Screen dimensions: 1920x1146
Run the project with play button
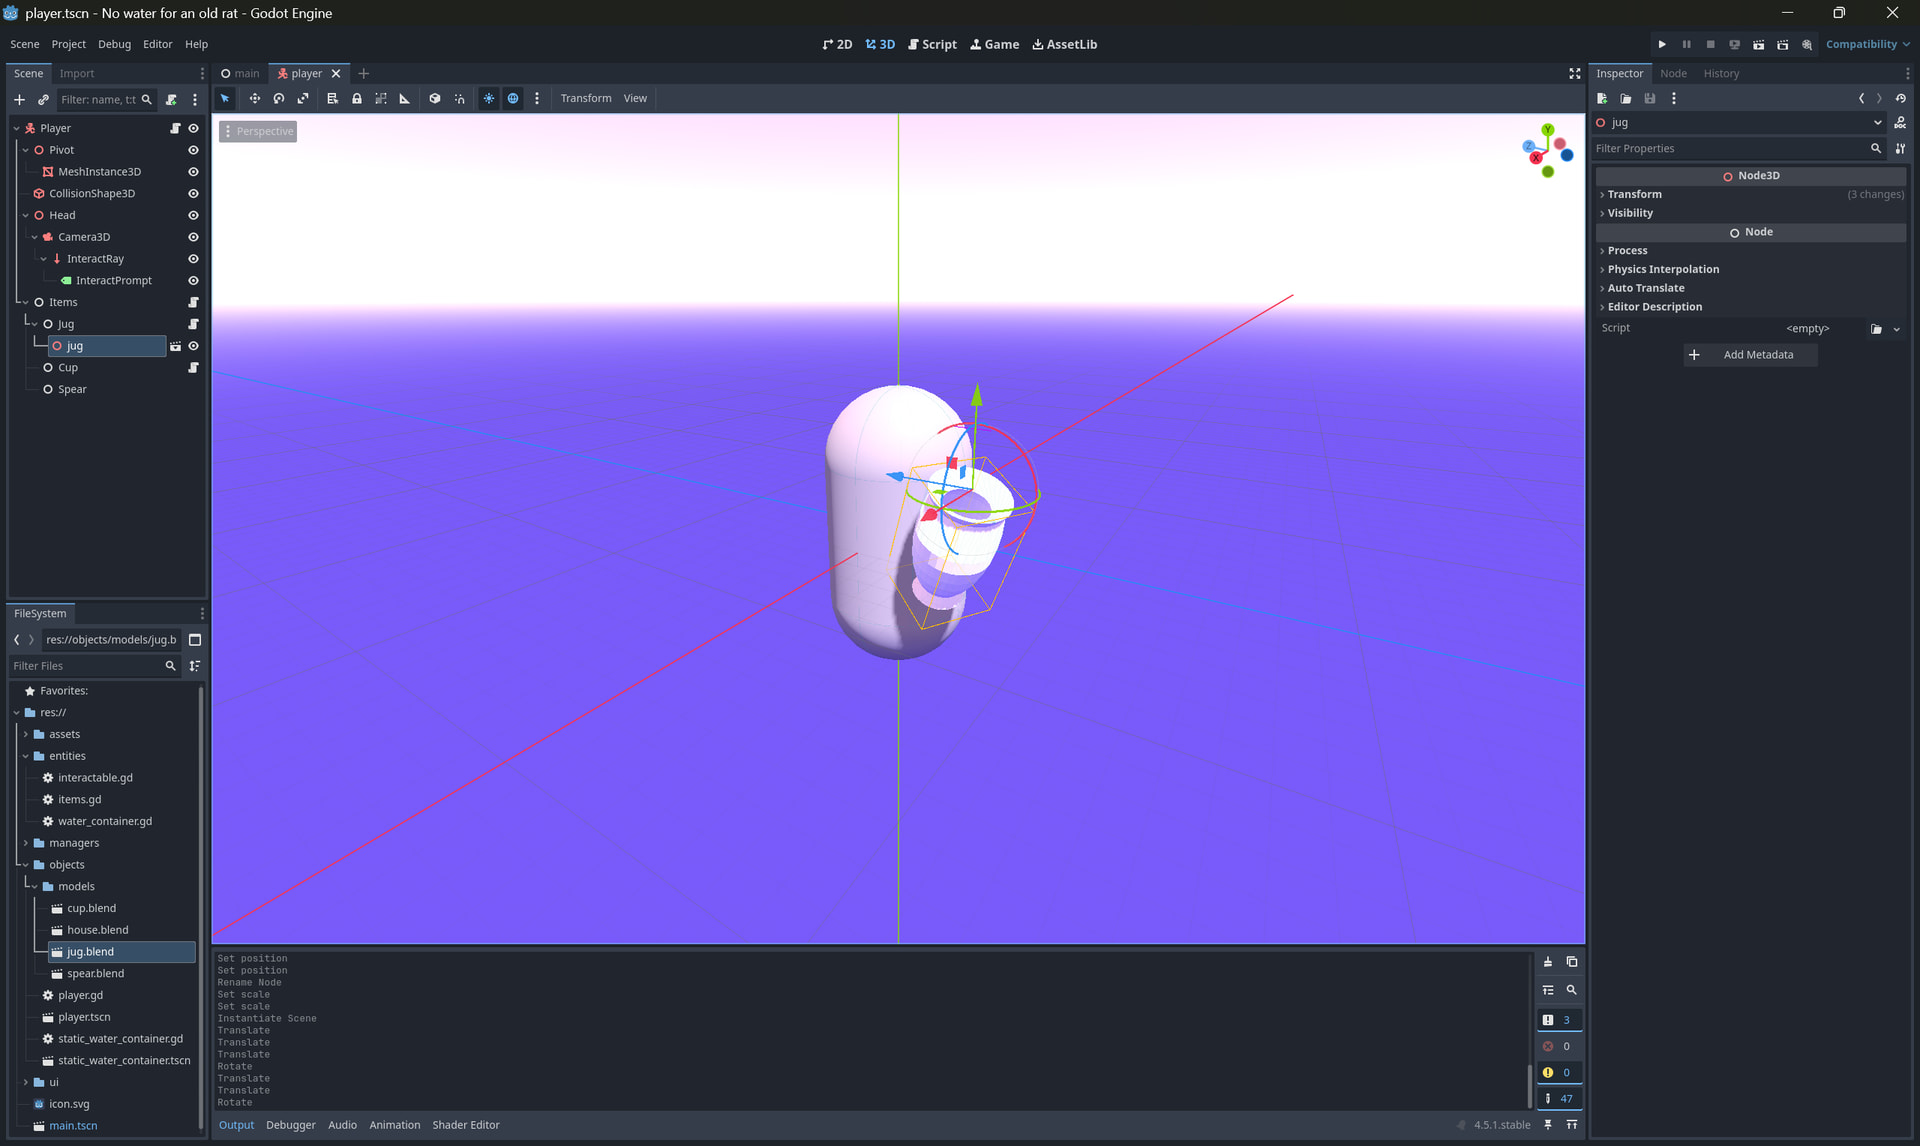tap(1662, 44)
